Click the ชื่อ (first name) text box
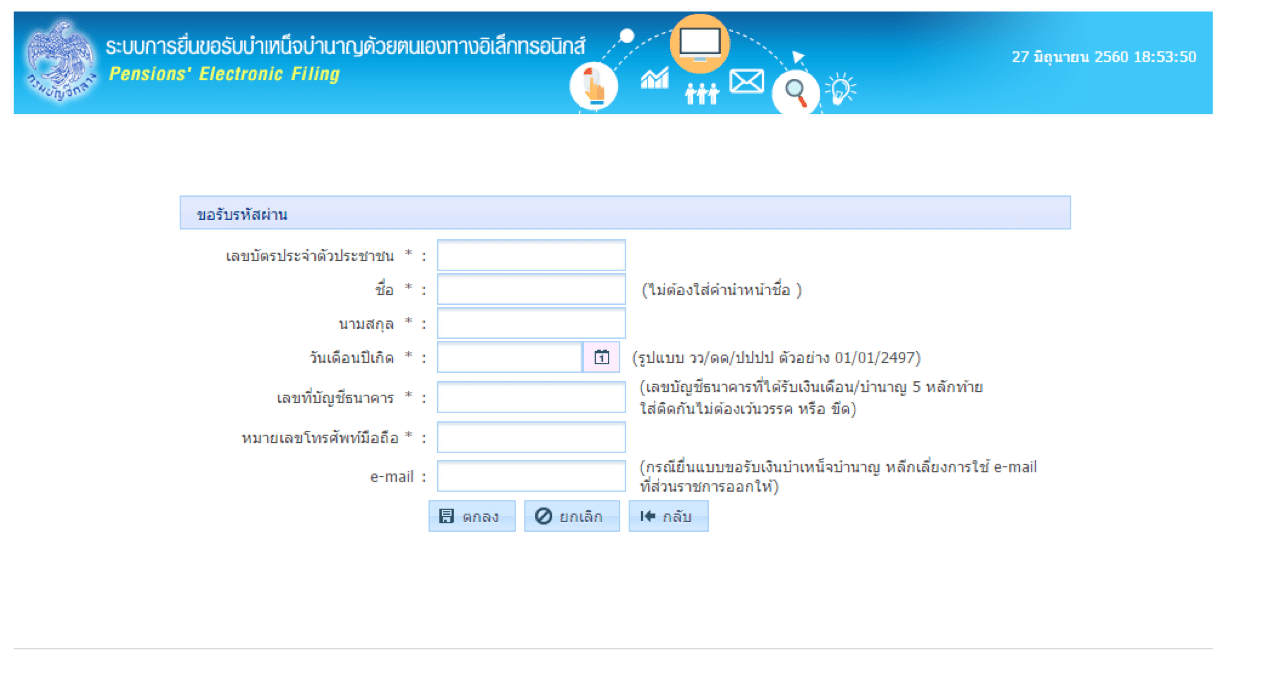 531,290
